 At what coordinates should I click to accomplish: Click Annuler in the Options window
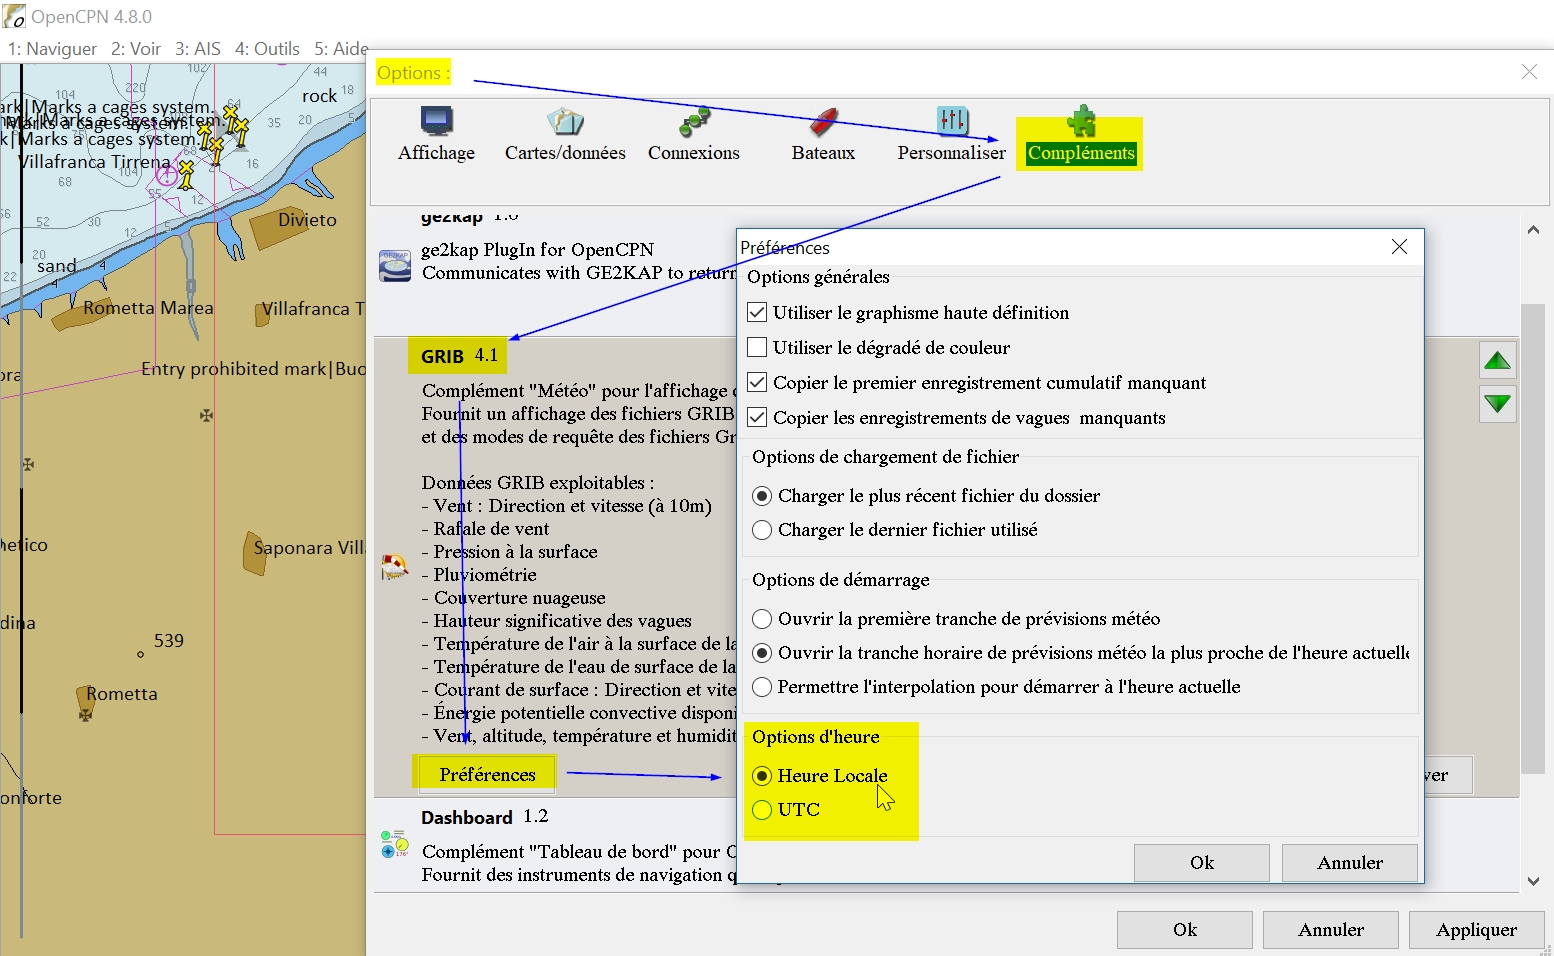1331,930
